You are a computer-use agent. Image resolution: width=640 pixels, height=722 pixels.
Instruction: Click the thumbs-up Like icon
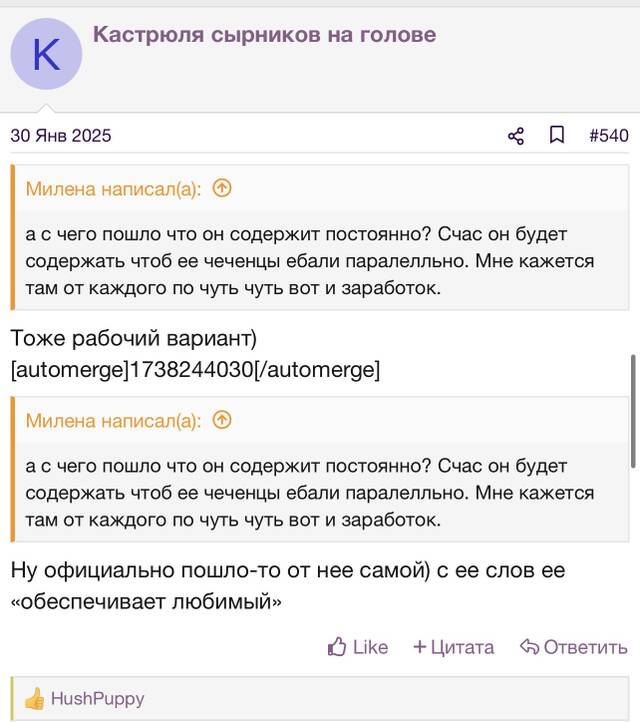[x=337, y=646]
